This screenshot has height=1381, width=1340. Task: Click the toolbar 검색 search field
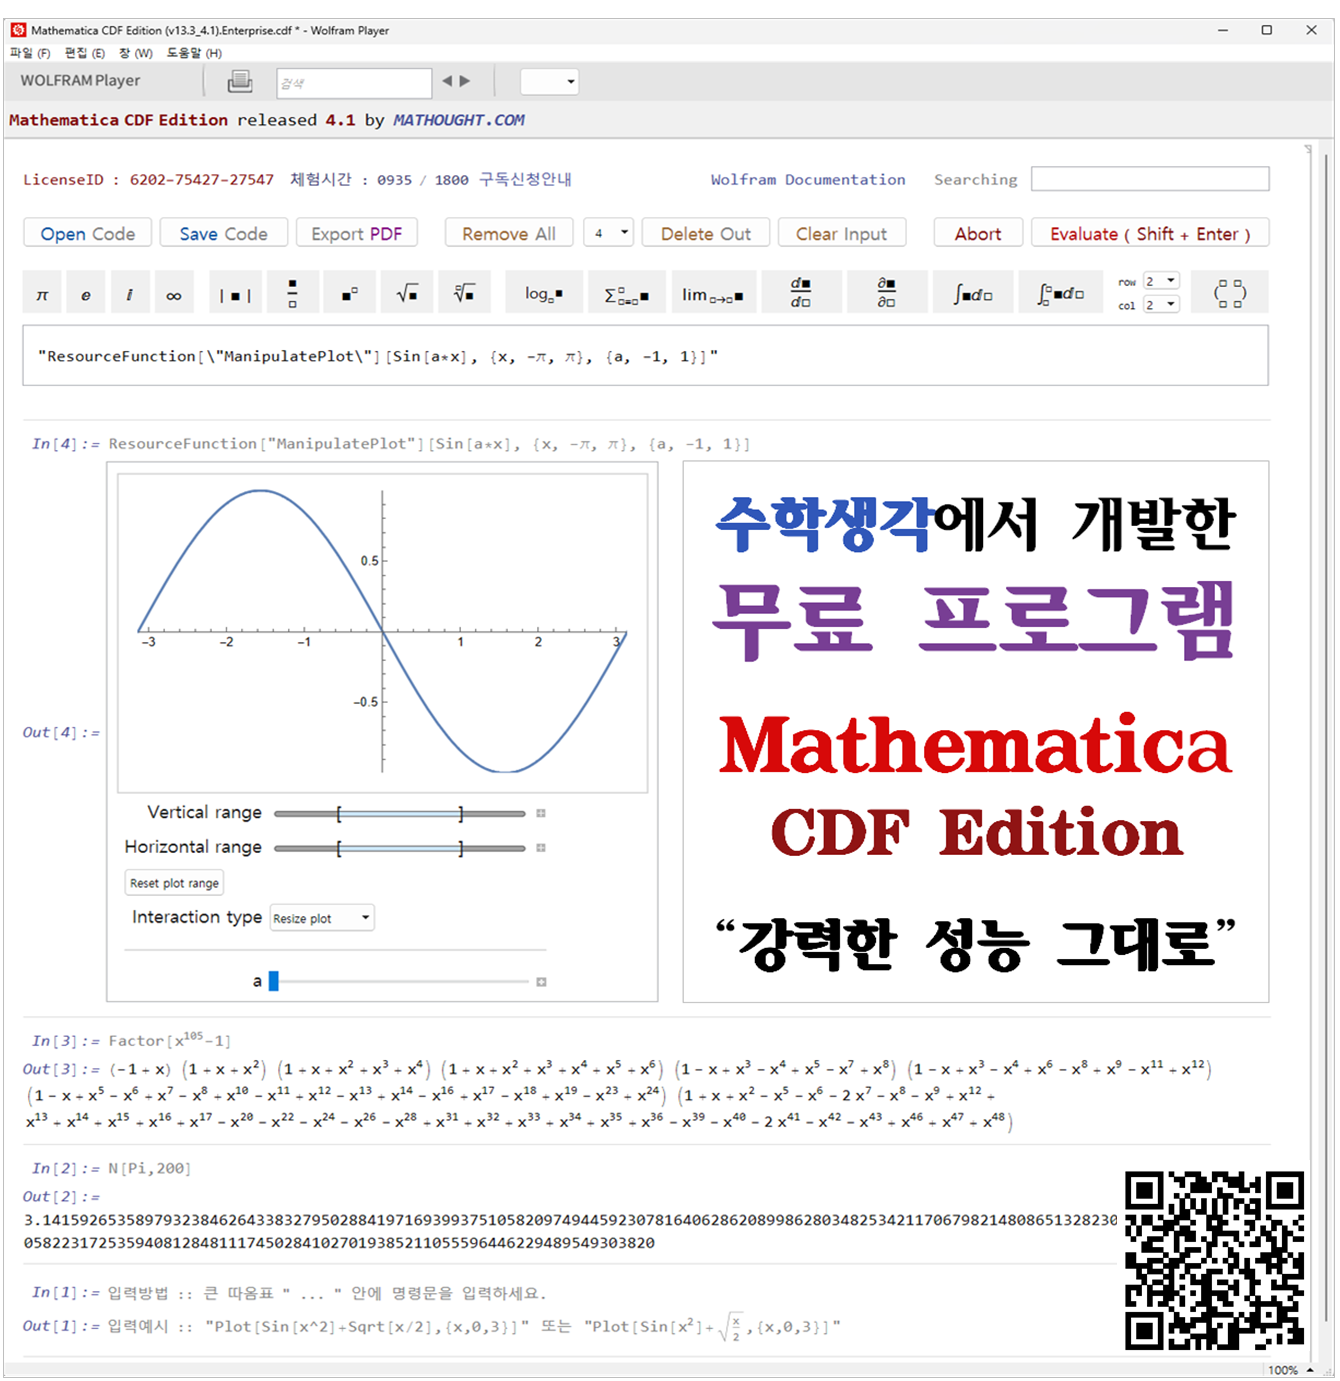tap(354, 83)
